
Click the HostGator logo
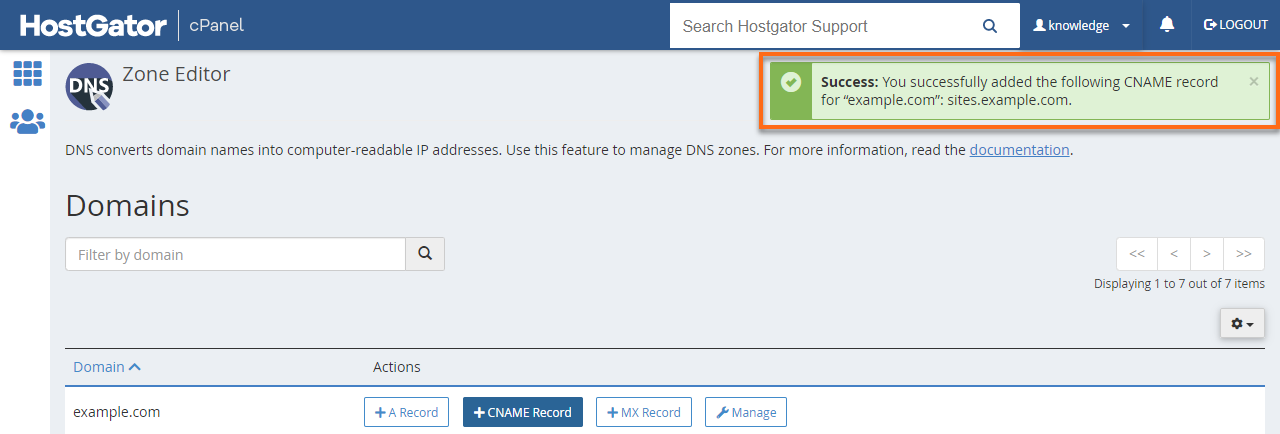(x=93, y=25)
